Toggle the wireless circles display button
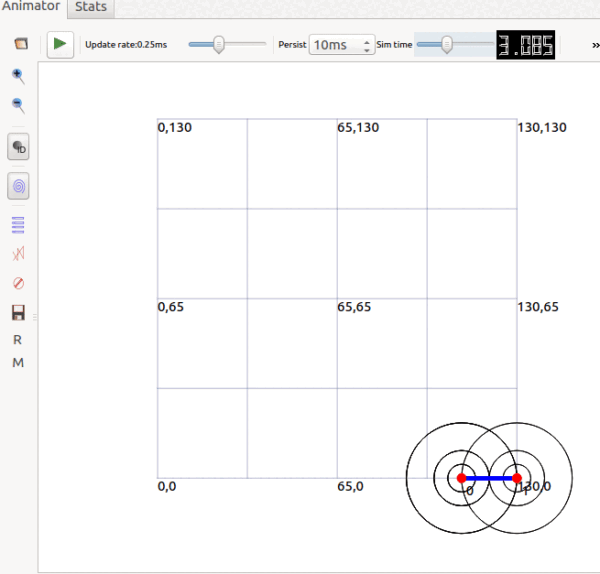 coord(19,186)
